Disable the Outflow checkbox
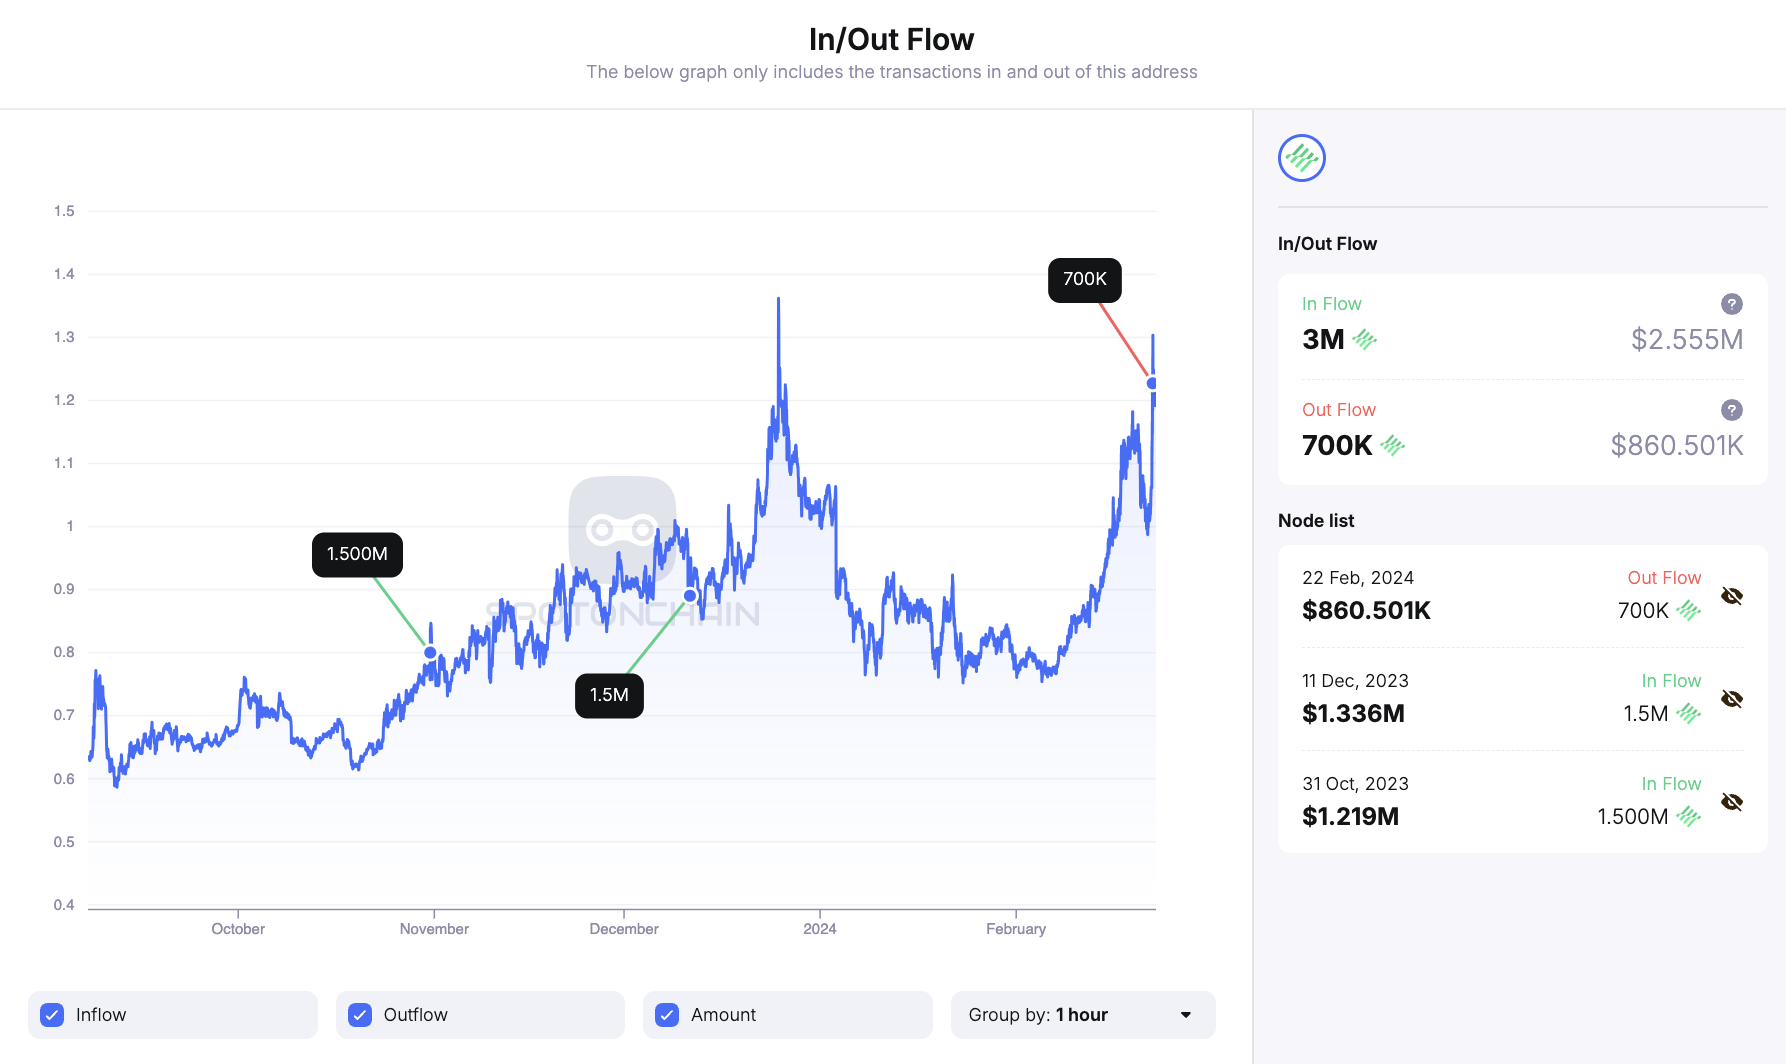The height and width of the screenshot is (1064, 1786). click(x=359, y=1014)
